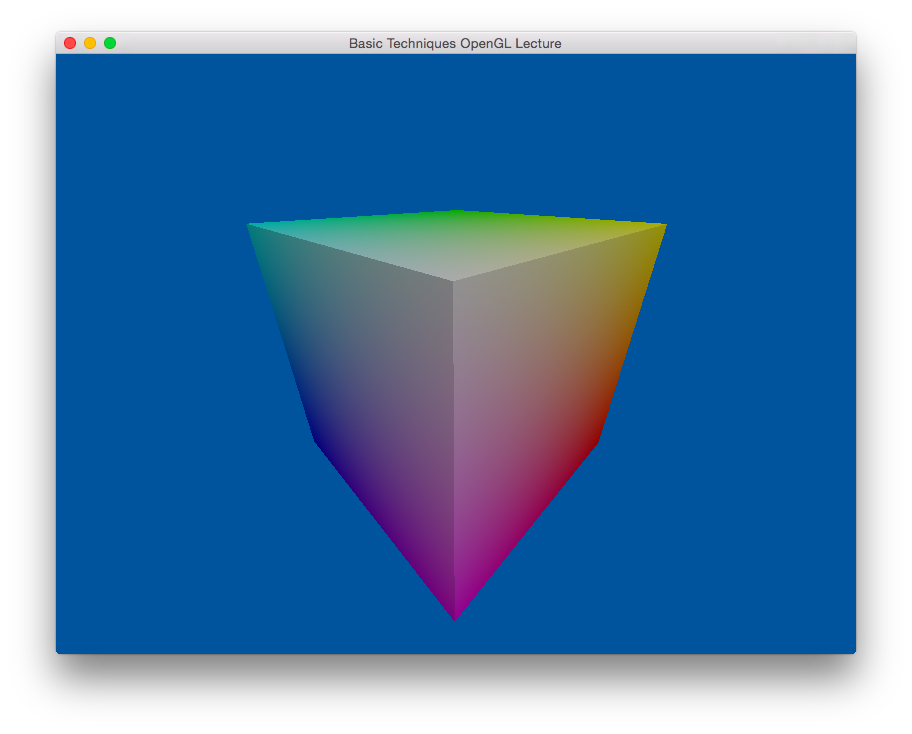Viewport: 912px width, 734px height.
Task: Click the green zoom button in title bar
Action: coord(110,43)
